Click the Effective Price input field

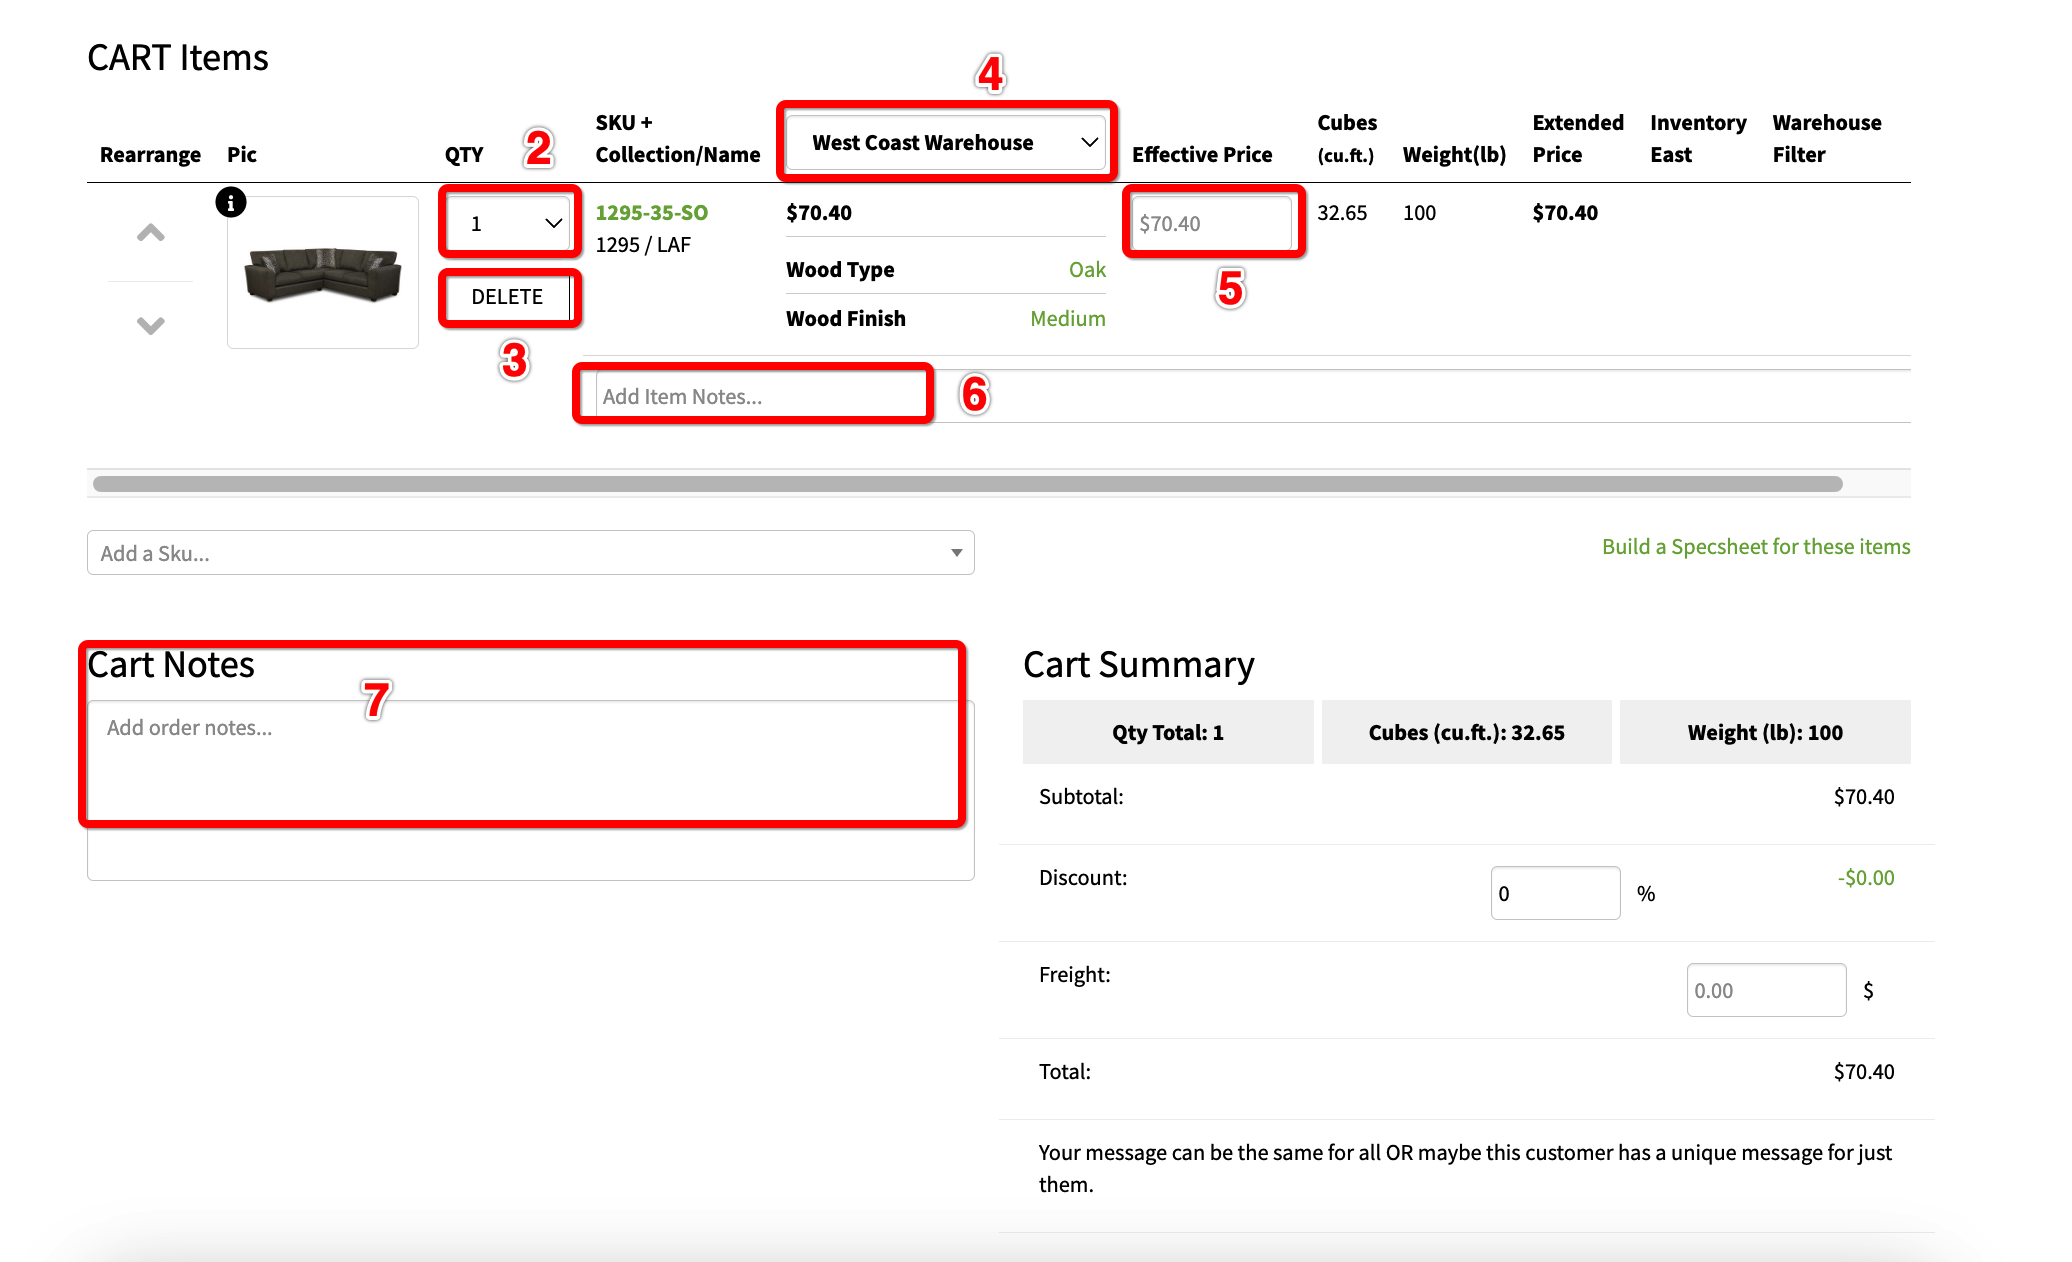pos(1211,223)
